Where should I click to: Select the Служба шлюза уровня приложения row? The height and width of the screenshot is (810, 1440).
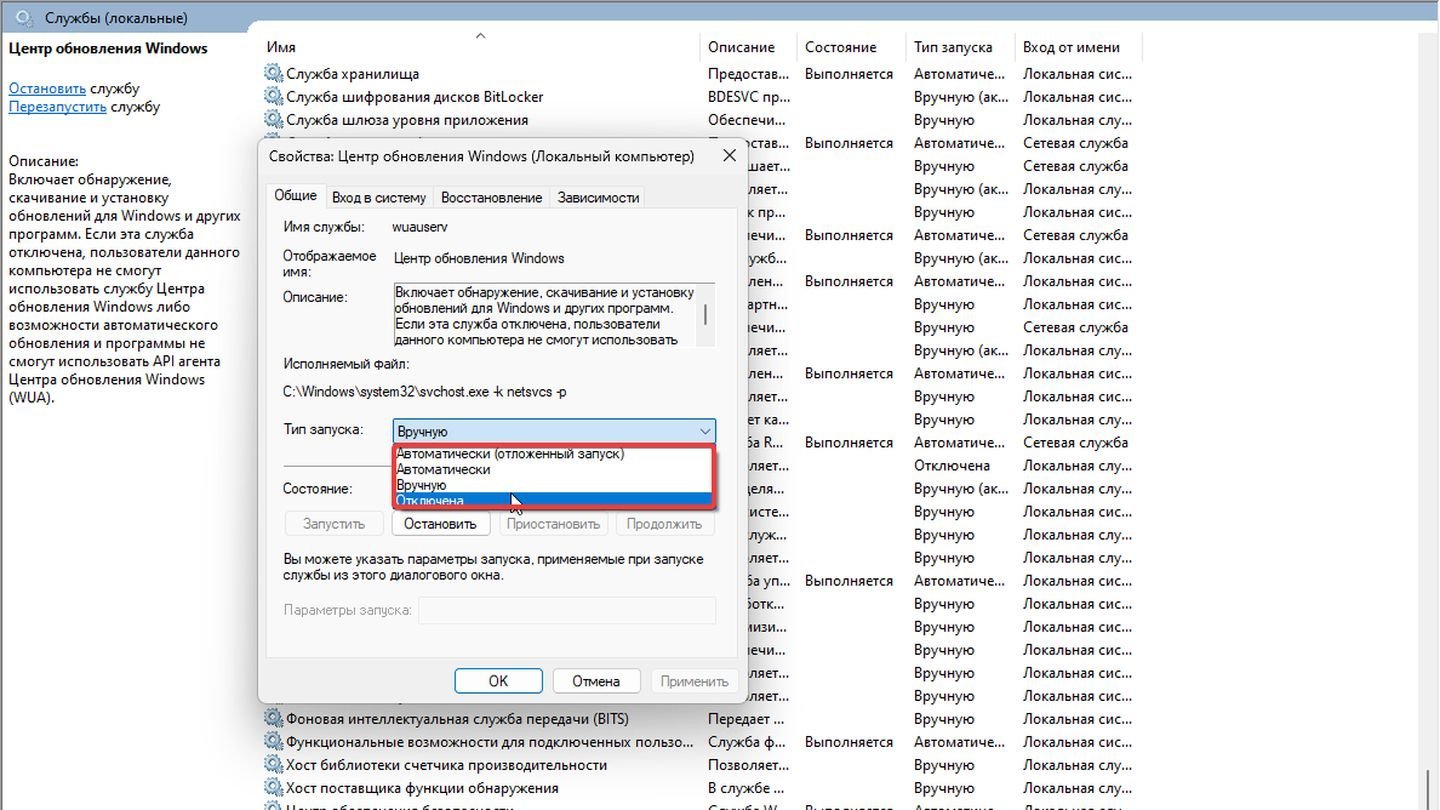point(407,119)
